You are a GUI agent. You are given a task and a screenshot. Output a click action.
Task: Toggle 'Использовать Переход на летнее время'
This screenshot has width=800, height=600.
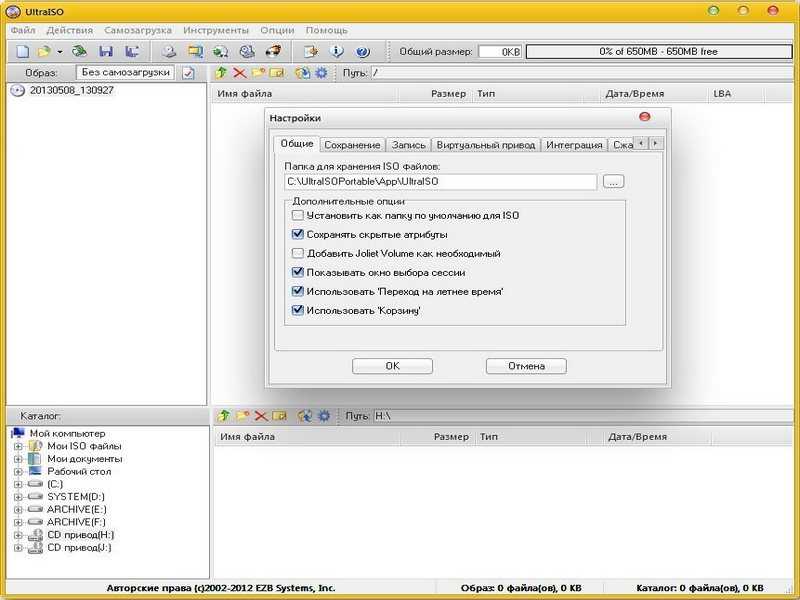(x=297, y=291)
